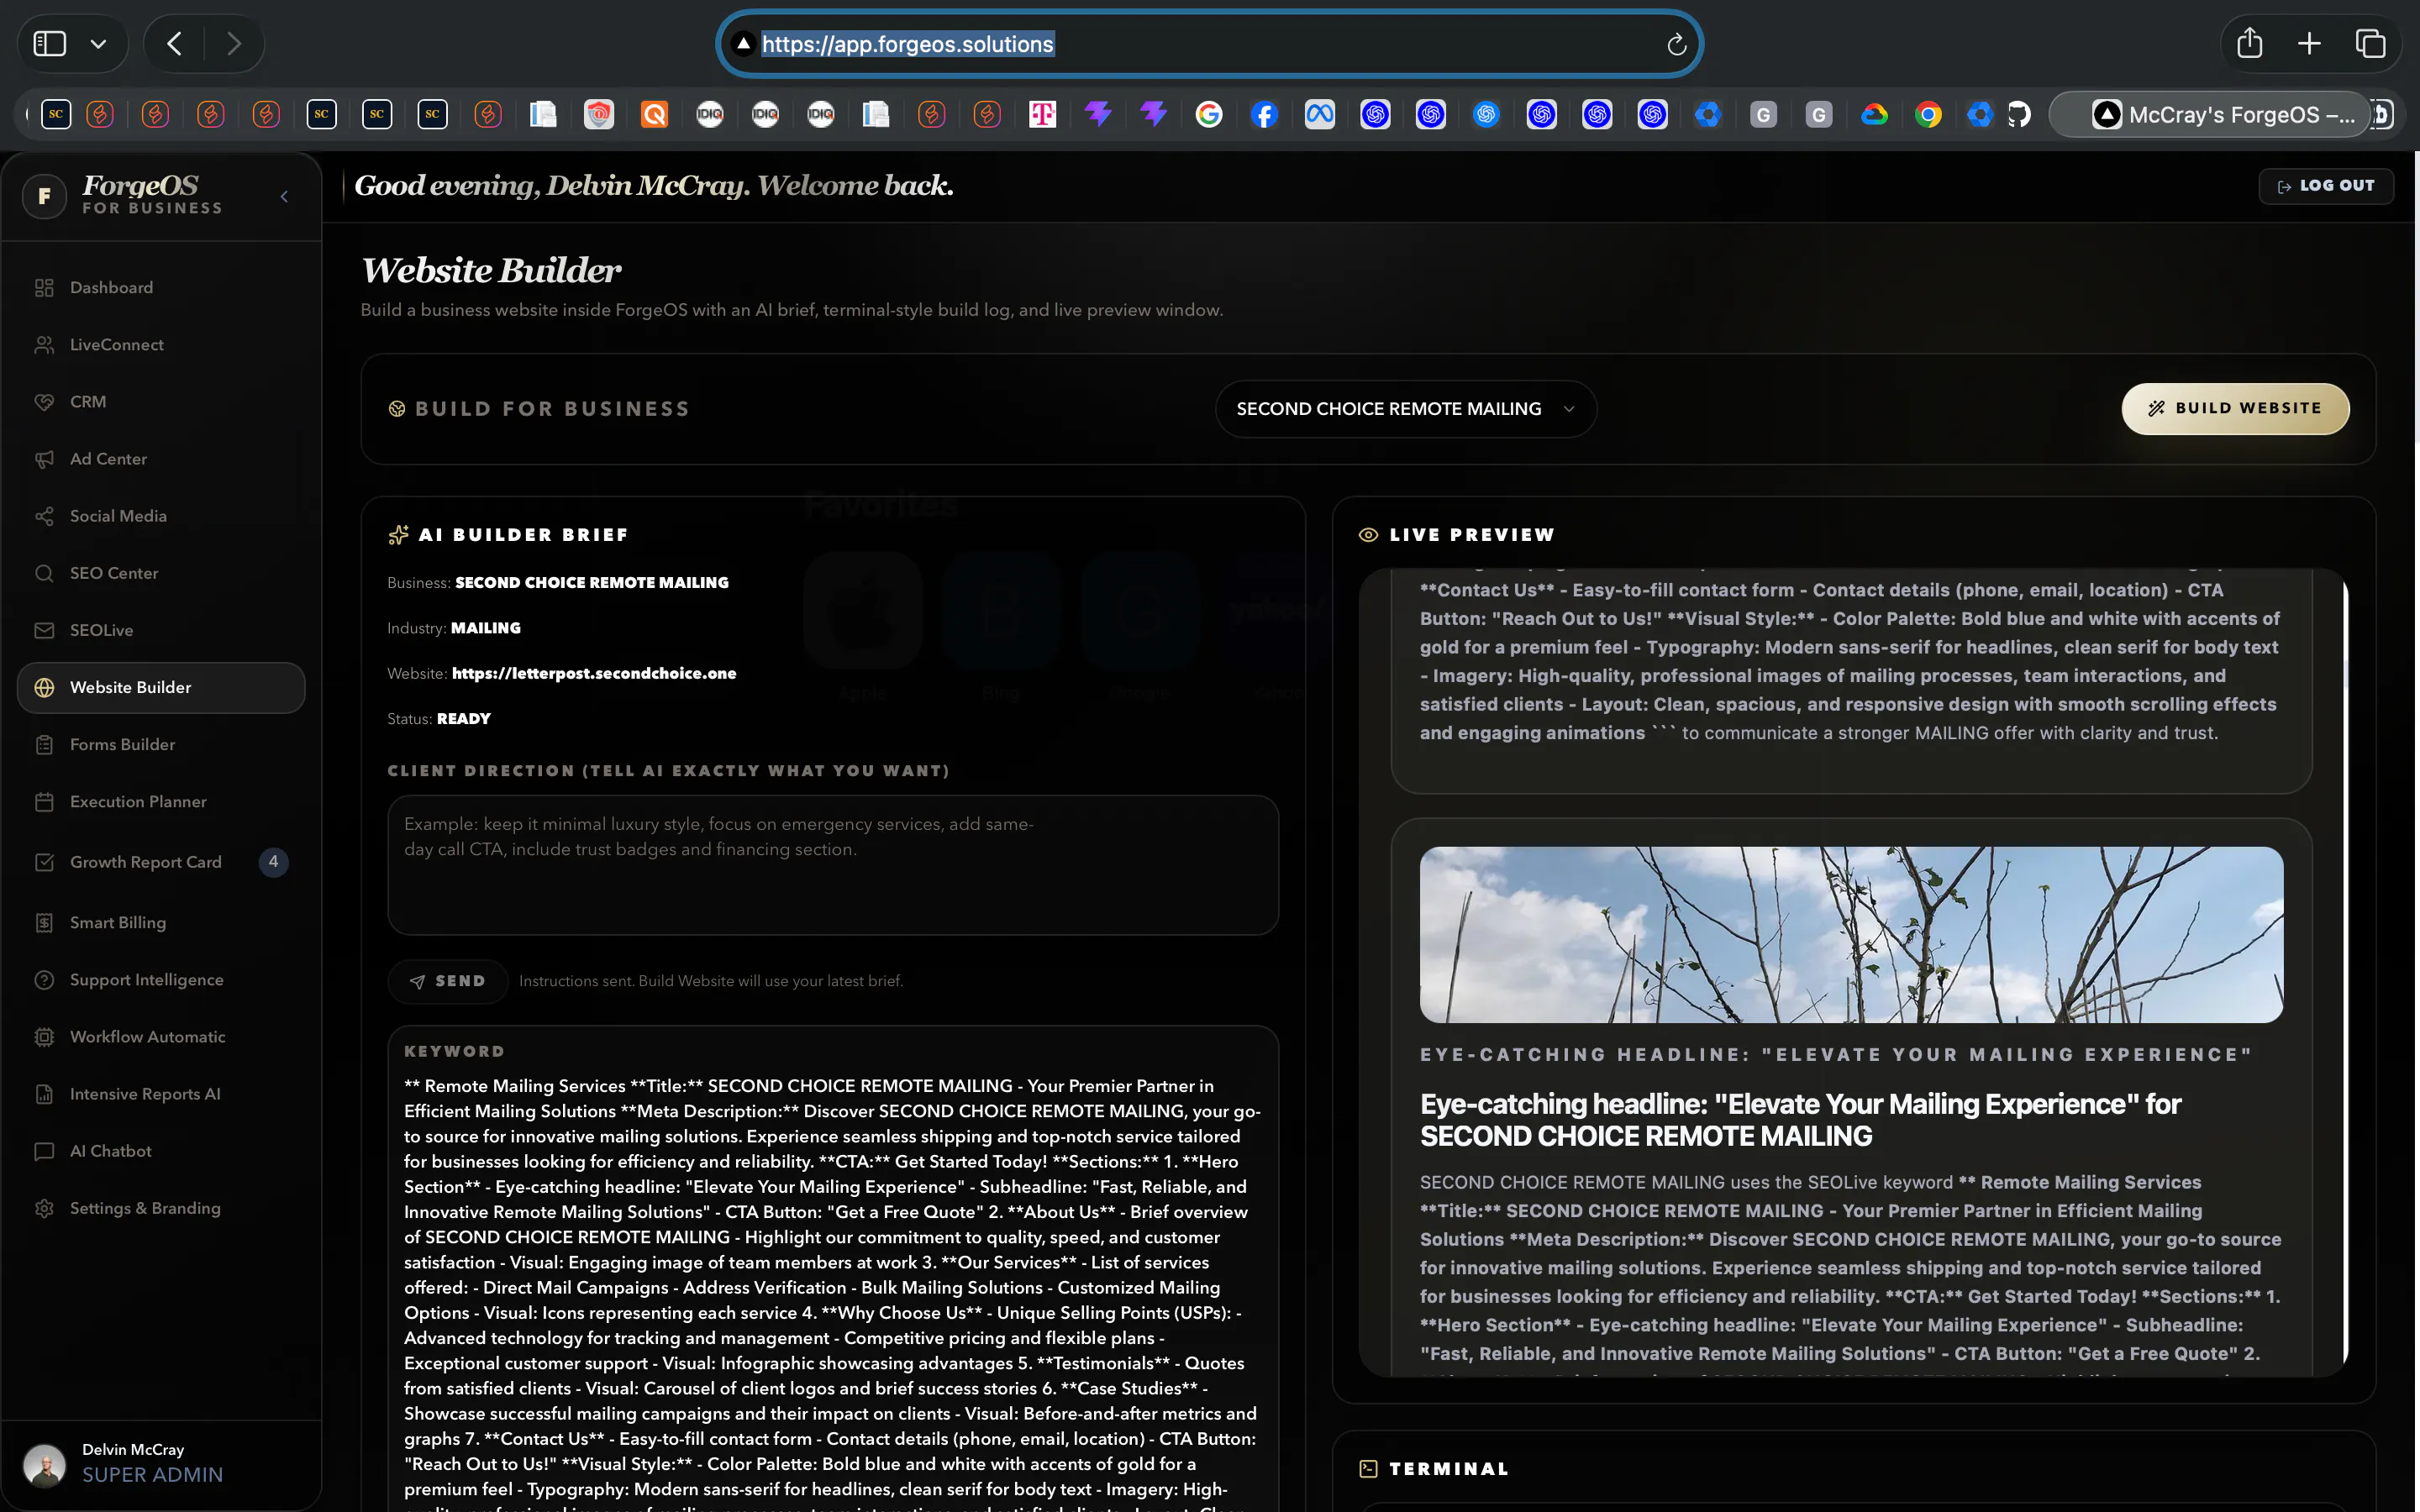Click the Build For Business icon

coord(397,409)
